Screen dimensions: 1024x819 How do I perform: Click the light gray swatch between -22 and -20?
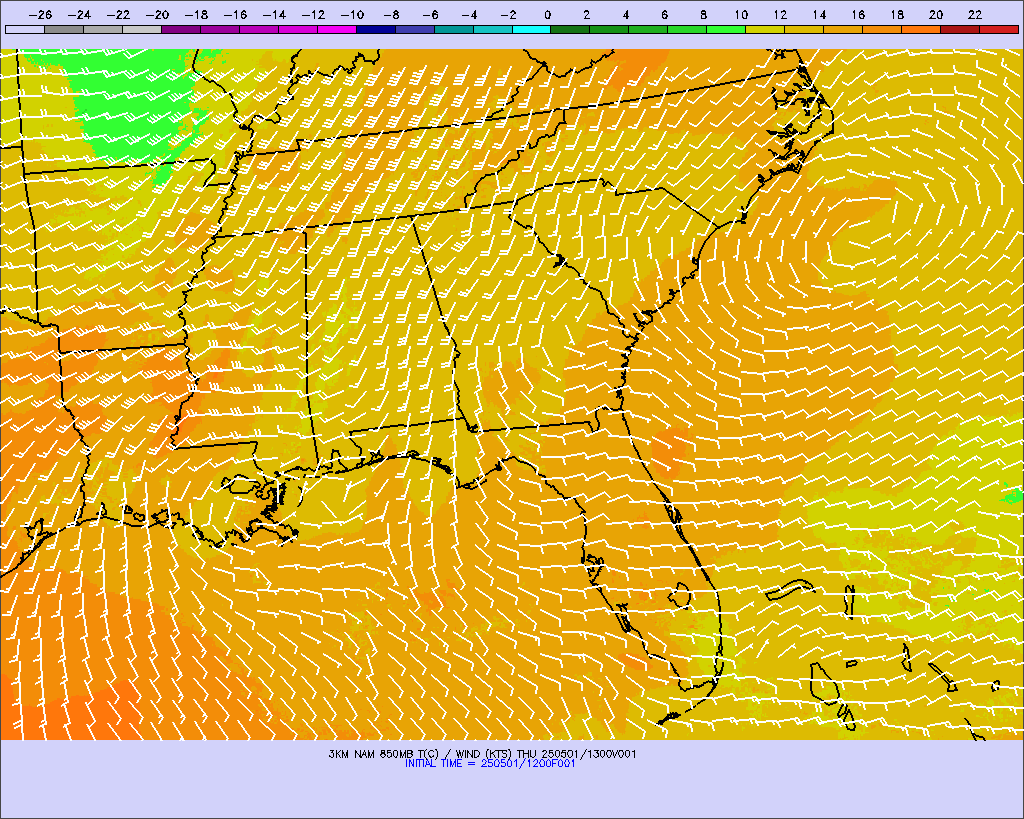[142, 29]
